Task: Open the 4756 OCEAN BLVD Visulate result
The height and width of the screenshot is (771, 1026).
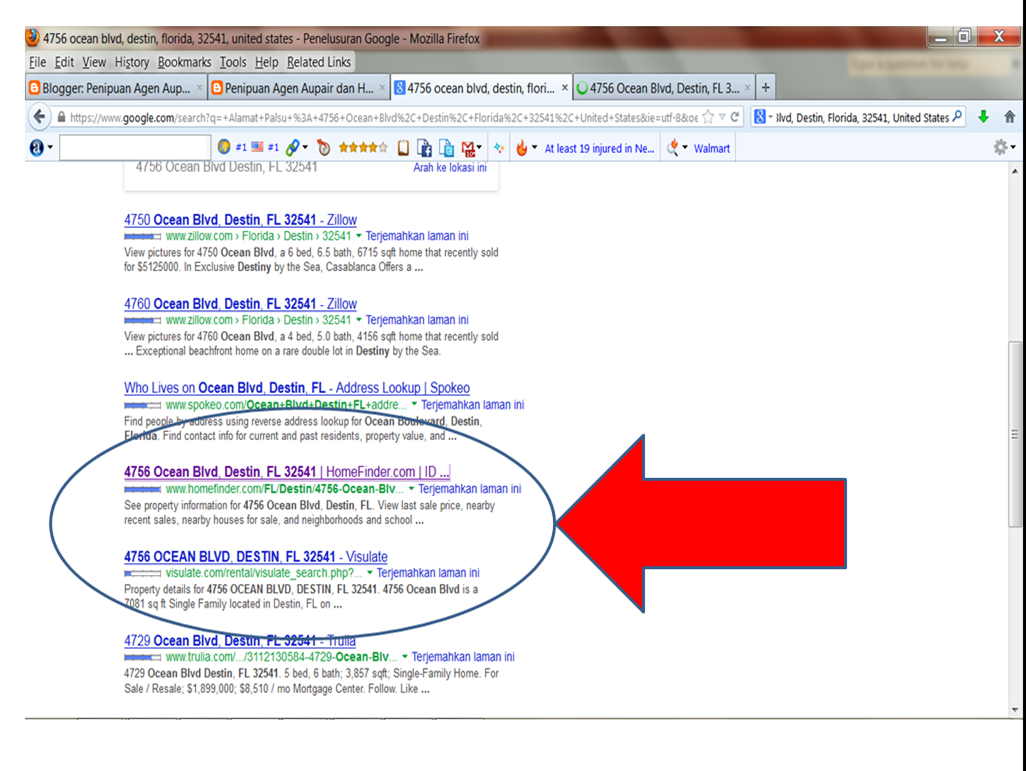Action: (256, 556)
